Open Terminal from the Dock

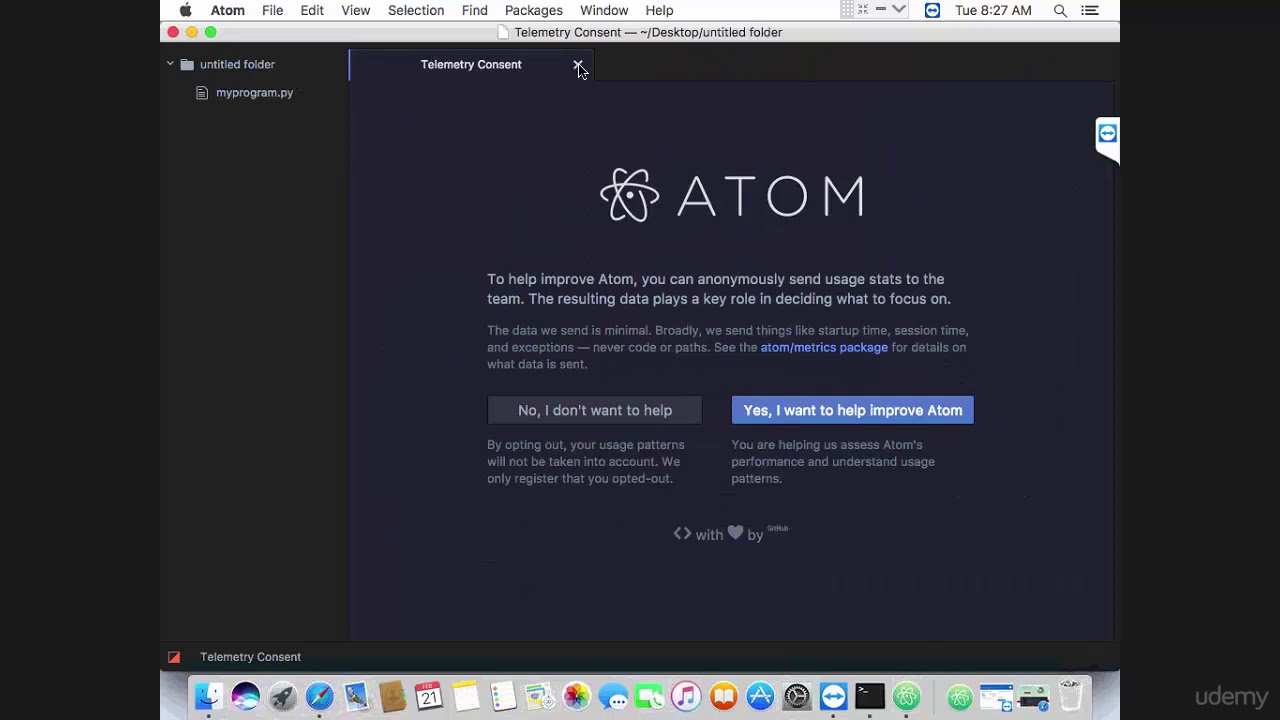870,696
